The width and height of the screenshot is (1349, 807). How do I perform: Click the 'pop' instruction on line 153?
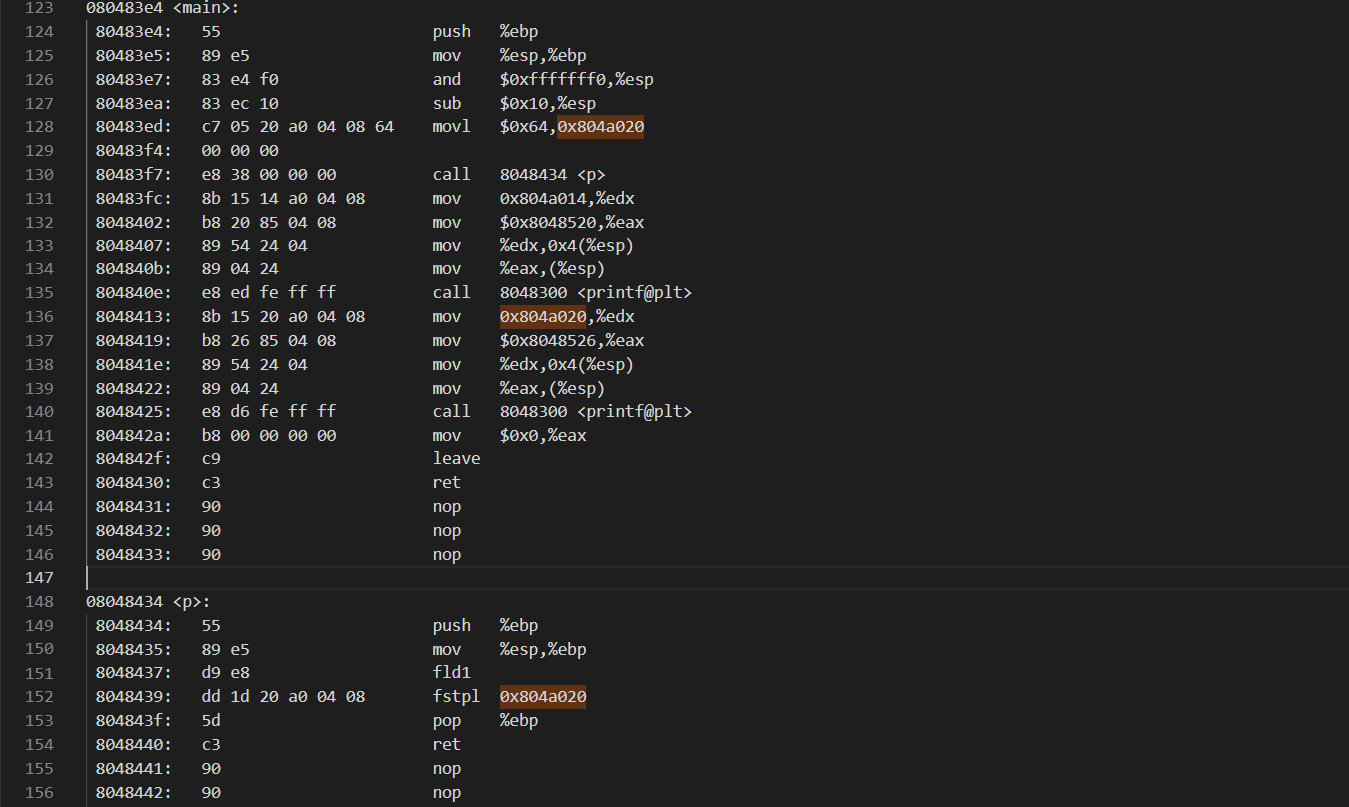point(447,721)
